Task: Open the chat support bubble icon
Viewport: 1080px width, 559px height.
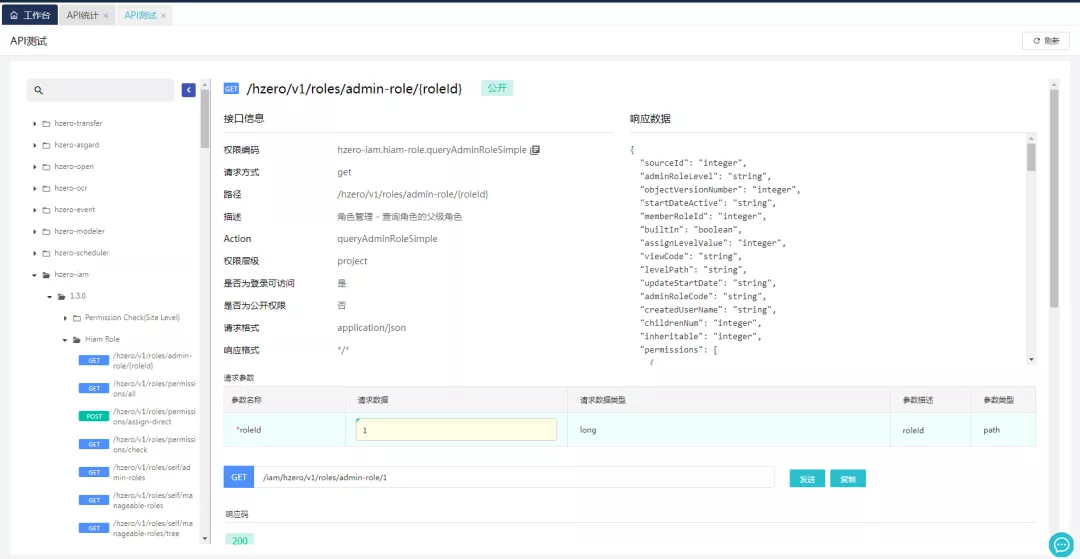Action: pyautogui.click(x=1060, y=544)
